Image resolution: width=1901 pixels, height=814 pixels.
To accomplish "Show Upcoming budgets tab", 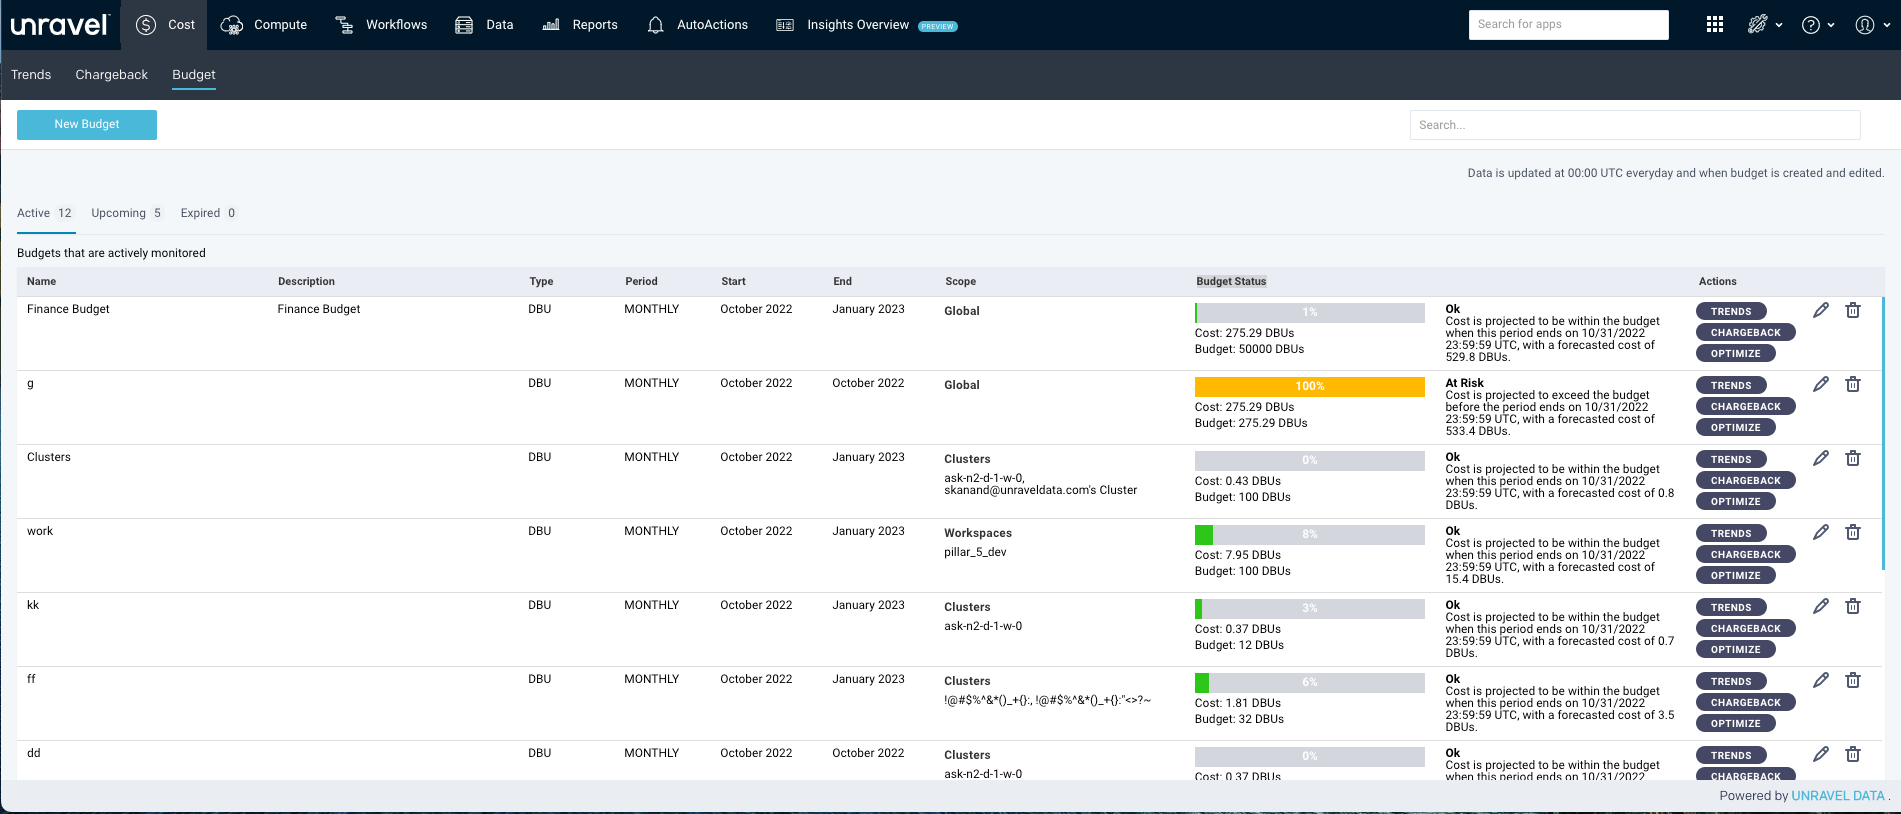I will click(126, 213).
